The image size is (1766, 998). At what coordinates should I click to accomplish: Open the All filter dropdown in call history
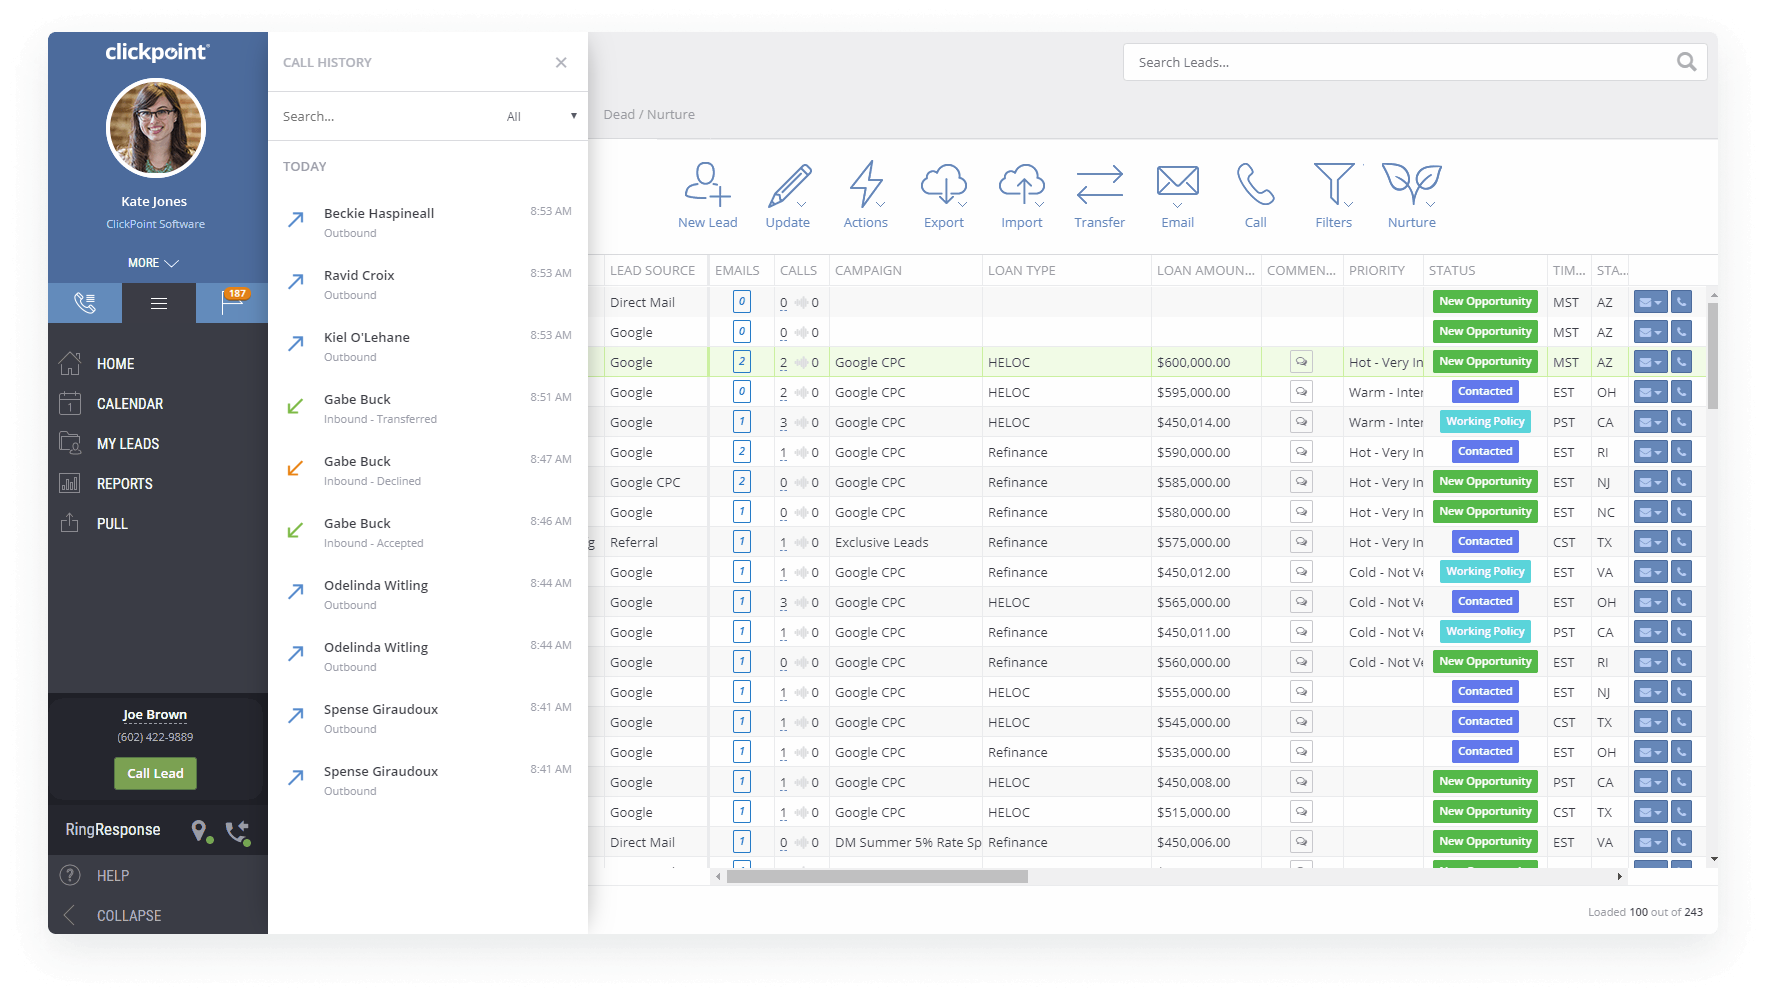point(541,116)
